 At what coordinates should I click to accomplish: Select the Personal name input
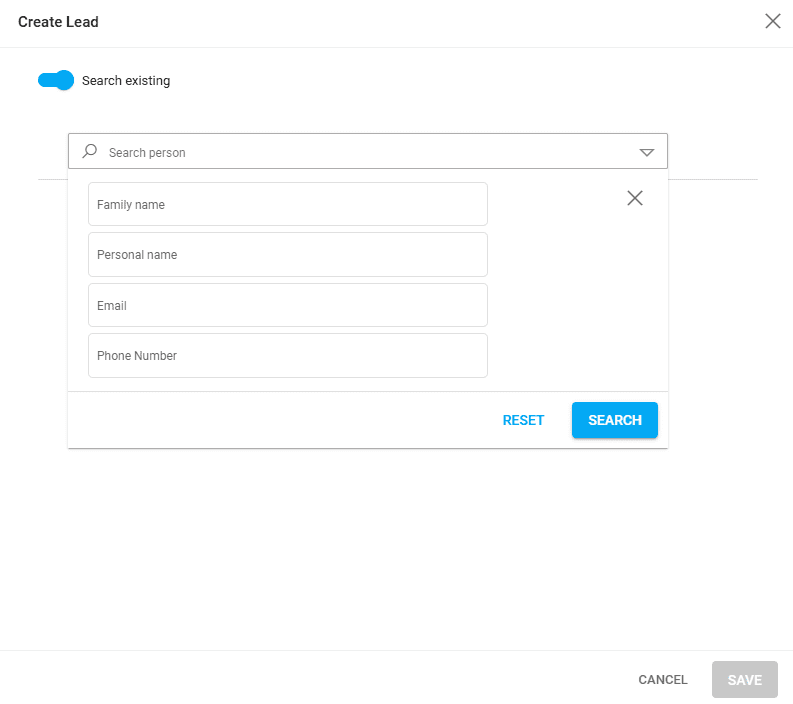(287, 255)
